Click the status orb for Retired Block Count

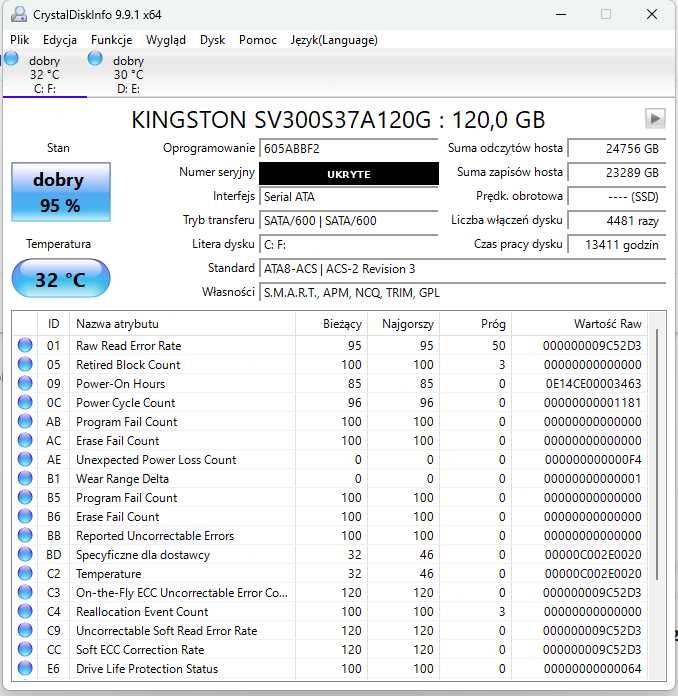25,364
